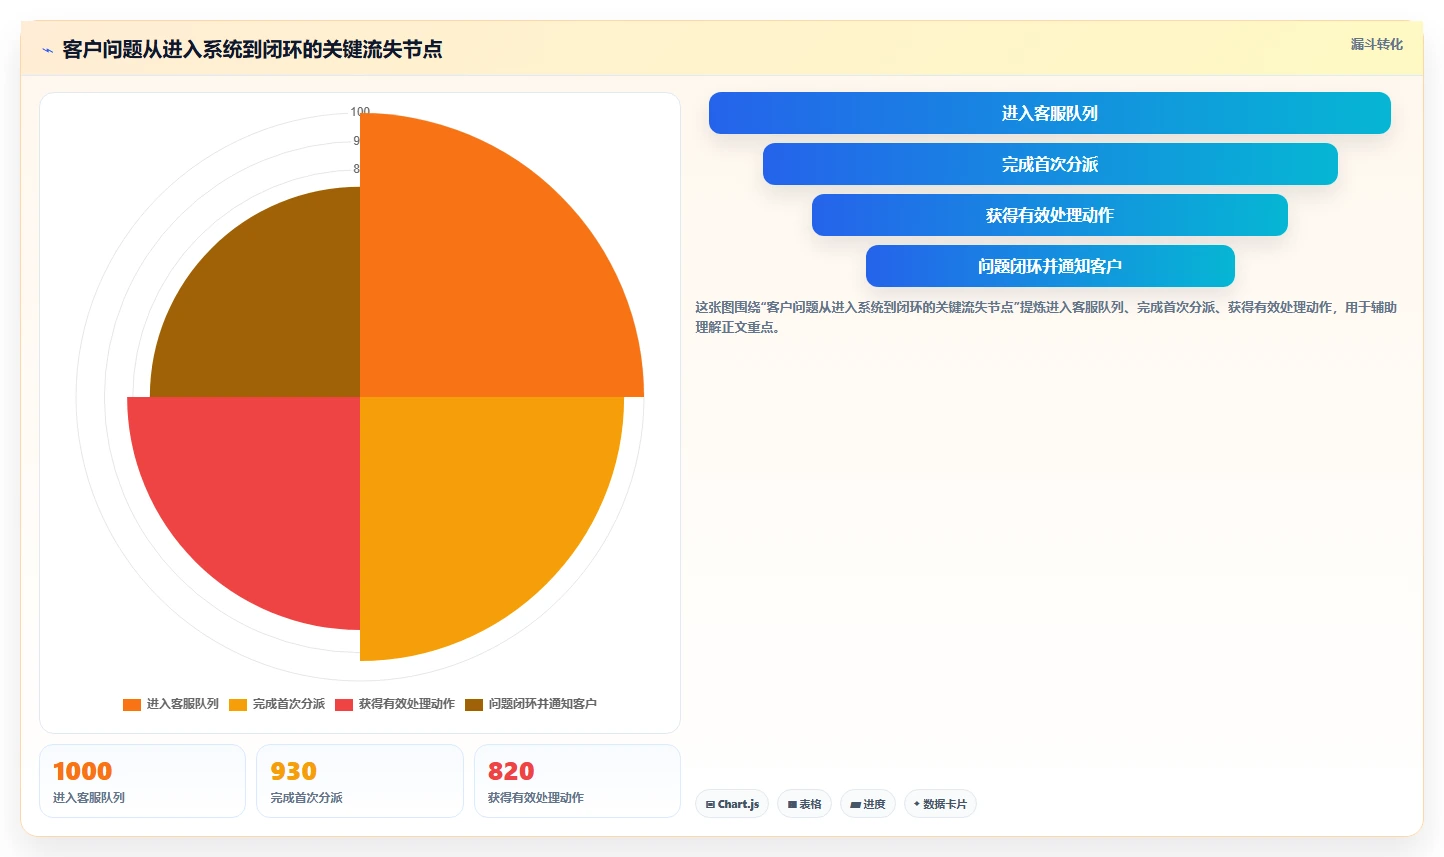
Task: Select the 获得有效处理动作 funnel bar
Action: pyautogui.click(x=1049, y=215)
